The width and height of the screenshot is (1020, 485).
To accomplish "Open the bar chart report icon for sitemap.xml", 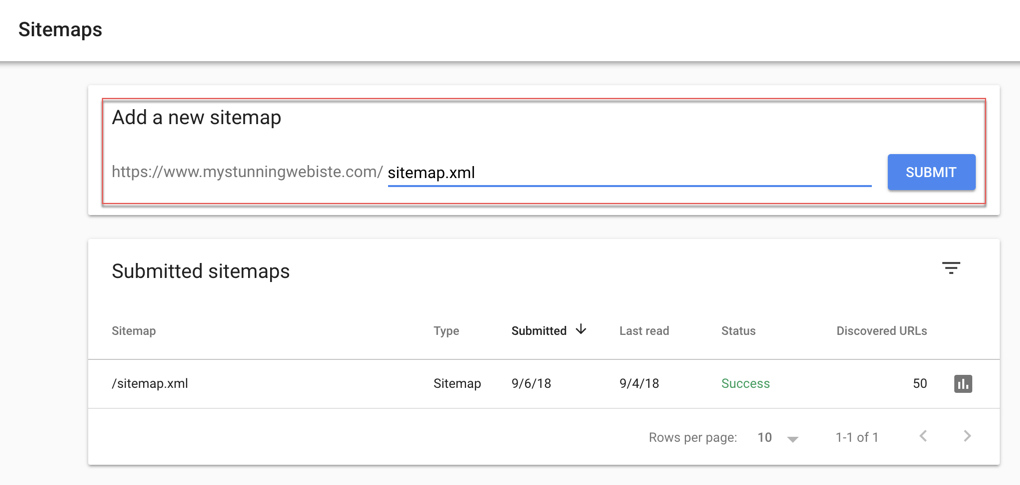I will 963,384.
